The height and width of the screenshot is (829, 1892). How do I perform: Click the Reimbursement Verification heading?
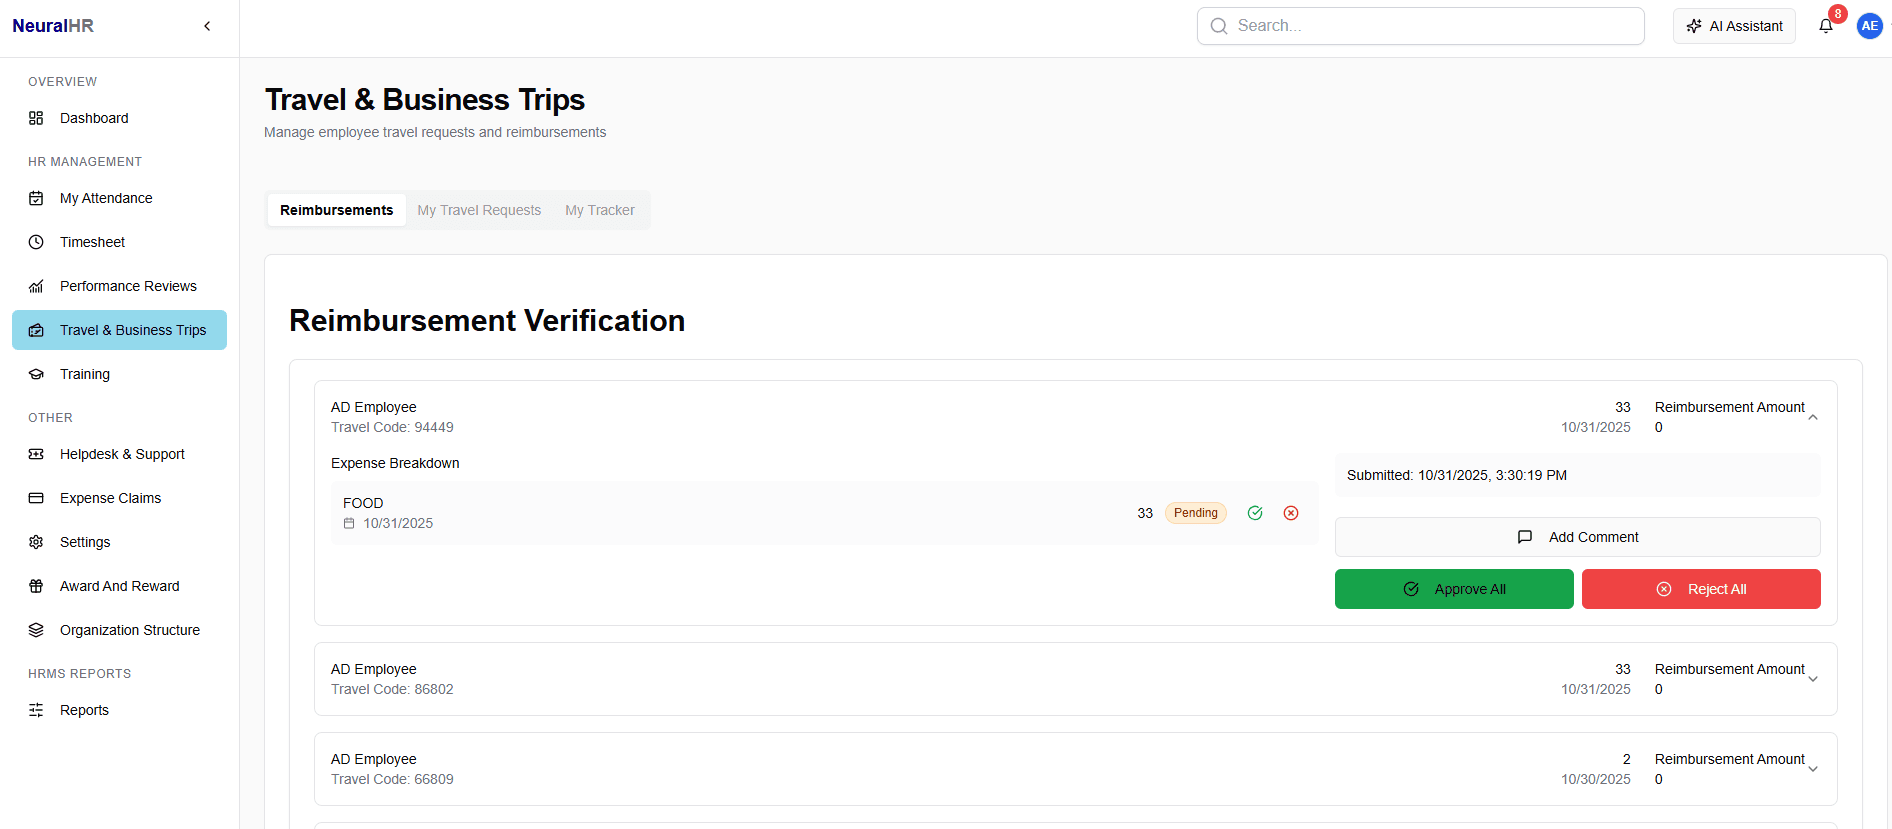(487, 320)
